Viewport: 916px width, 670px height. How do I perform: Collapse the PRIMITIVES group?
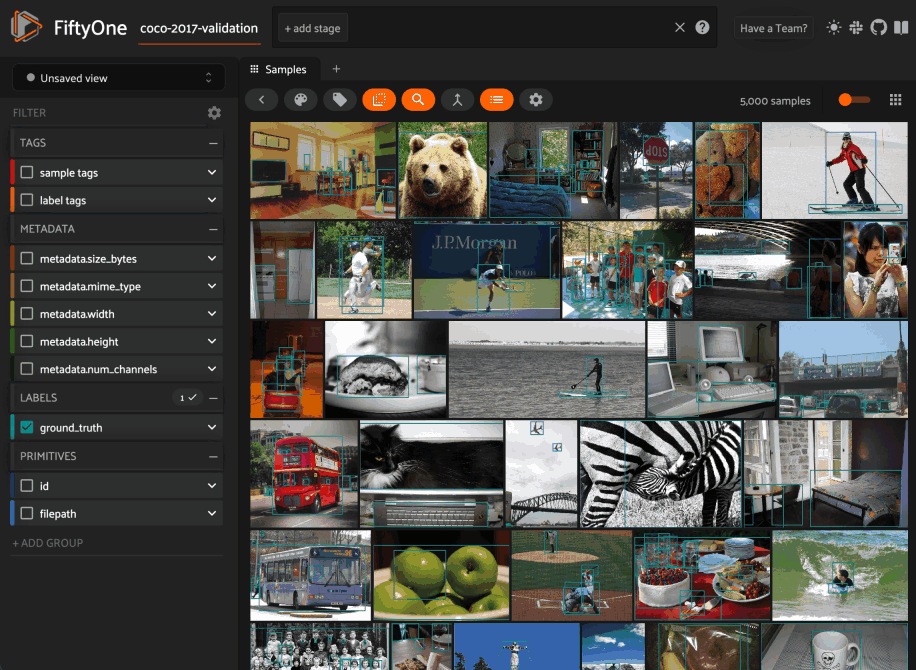pos(213,457)
